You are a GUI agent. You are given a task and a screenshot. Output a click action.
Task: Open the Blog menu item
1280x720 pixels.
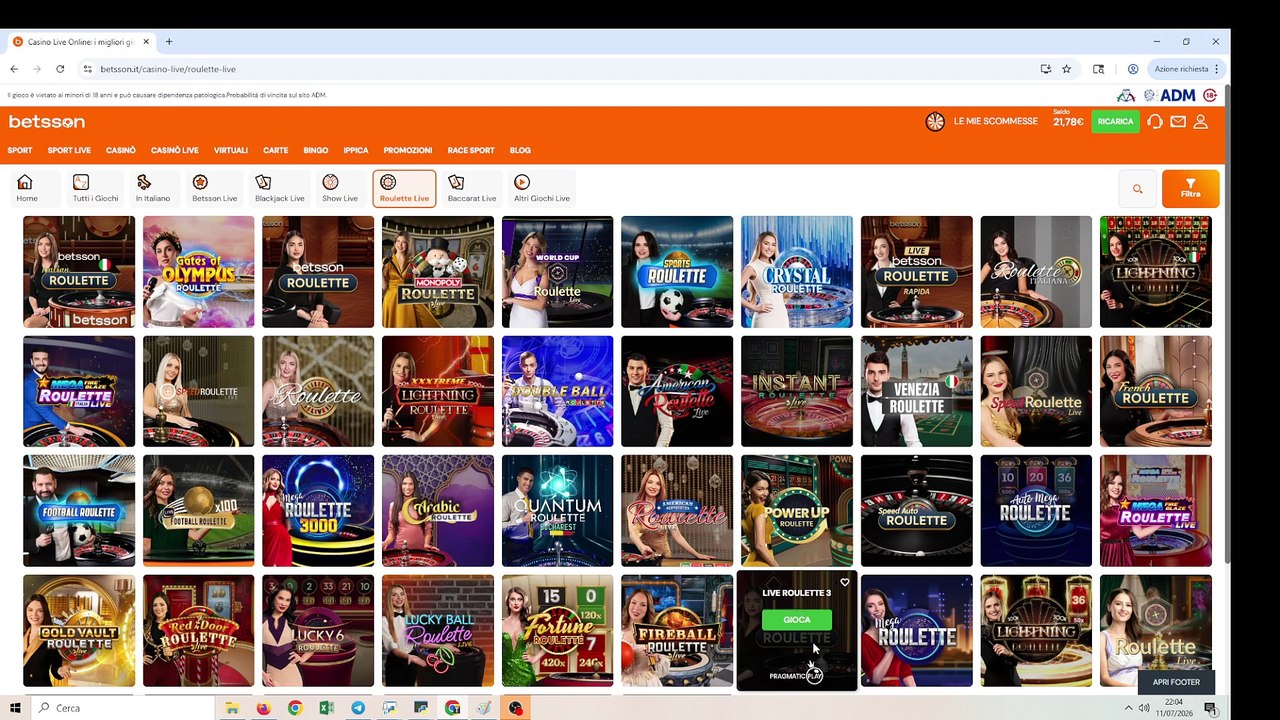[x=520, y=150]
